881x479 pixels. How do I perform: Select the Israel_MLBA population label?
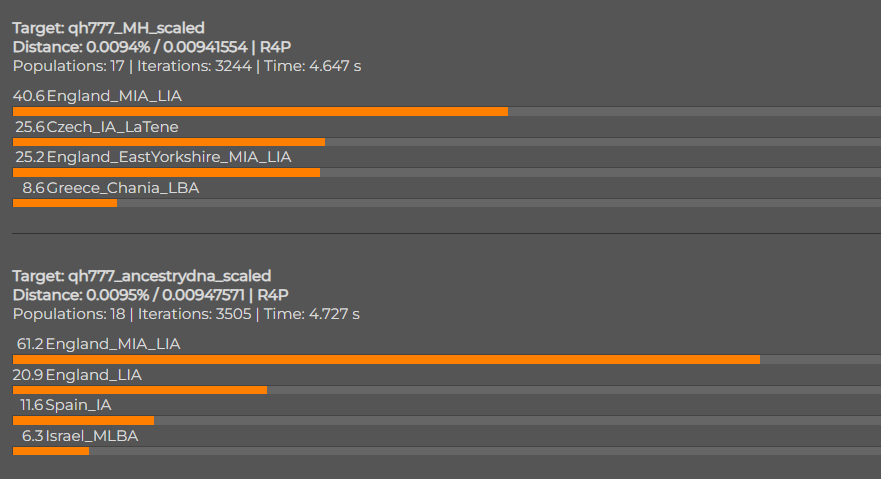[92, 436]
